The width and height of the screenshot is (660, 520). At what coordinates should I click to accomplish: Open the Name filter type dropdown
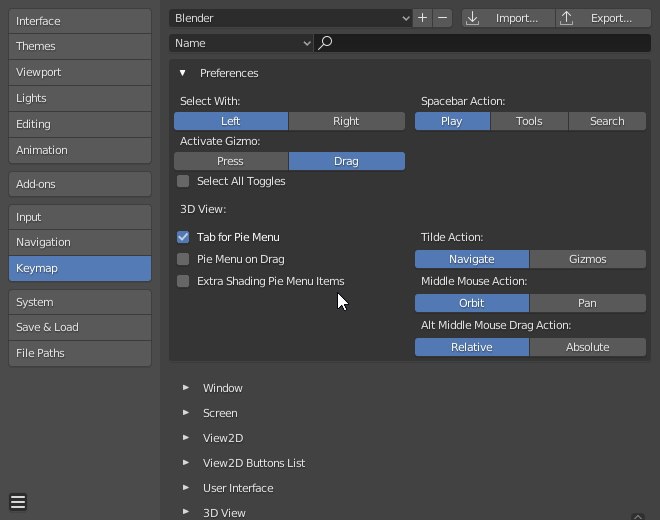(241, 43)
